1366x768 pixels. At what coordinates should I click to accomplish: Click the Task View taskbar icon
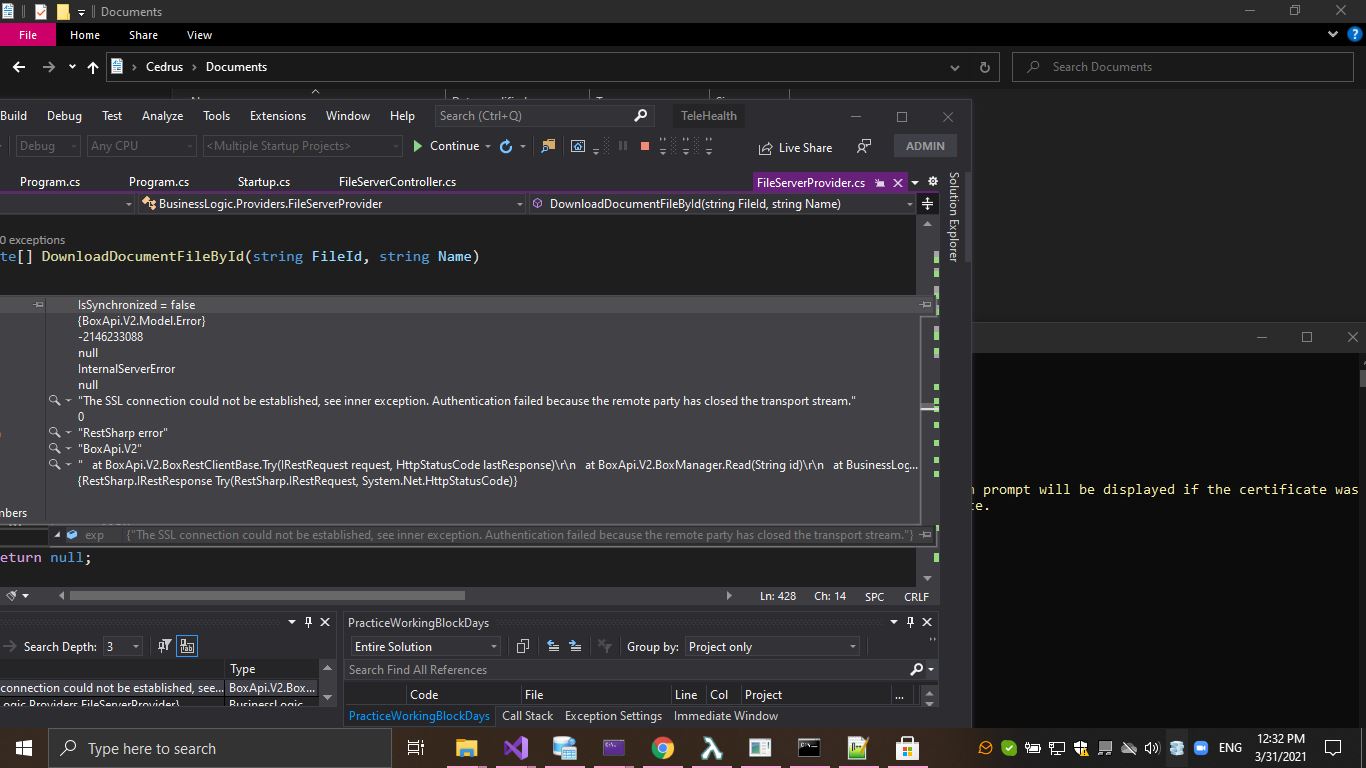point(416,748)
